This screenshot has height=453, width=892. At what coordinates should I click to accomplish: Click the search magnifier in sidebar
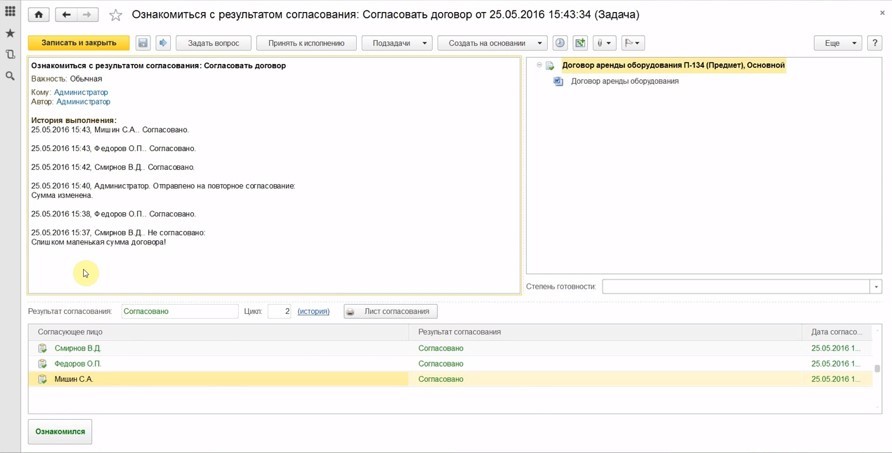click(10, 76)
